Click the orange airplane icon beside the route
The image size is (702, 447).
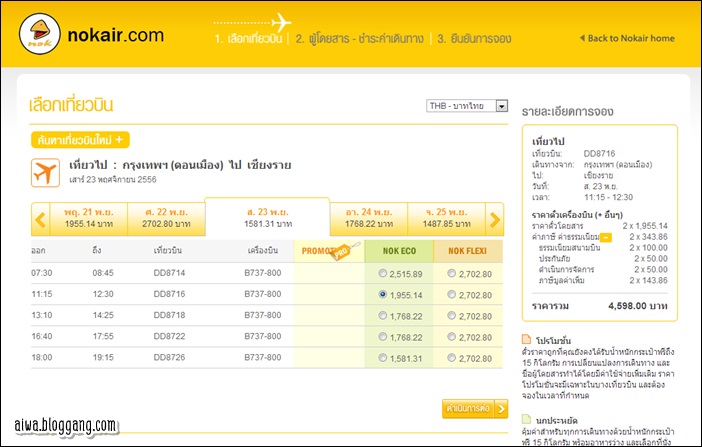coord(45,172)
